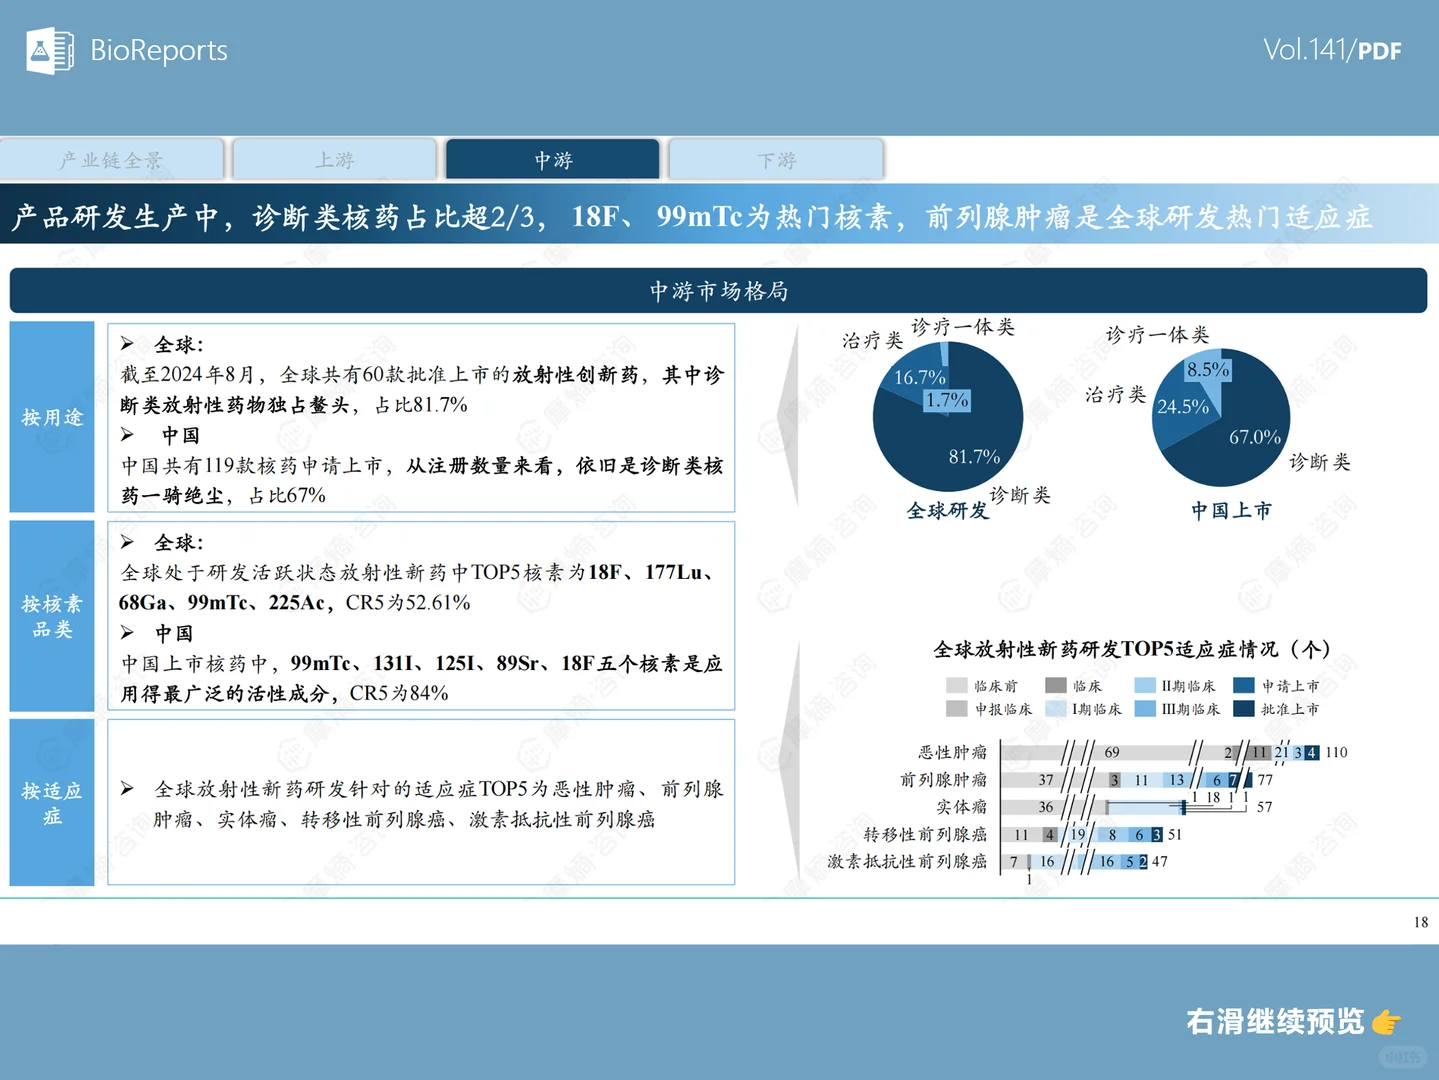Click the 激素抵抗性前列腺癌 bar row label
The image size is (1439, 1080).
pos(908,861)
